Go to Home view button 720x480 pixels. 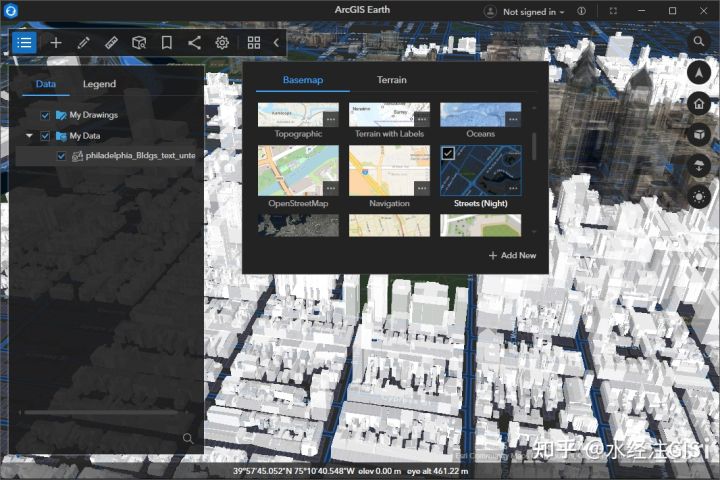[699, 104]
